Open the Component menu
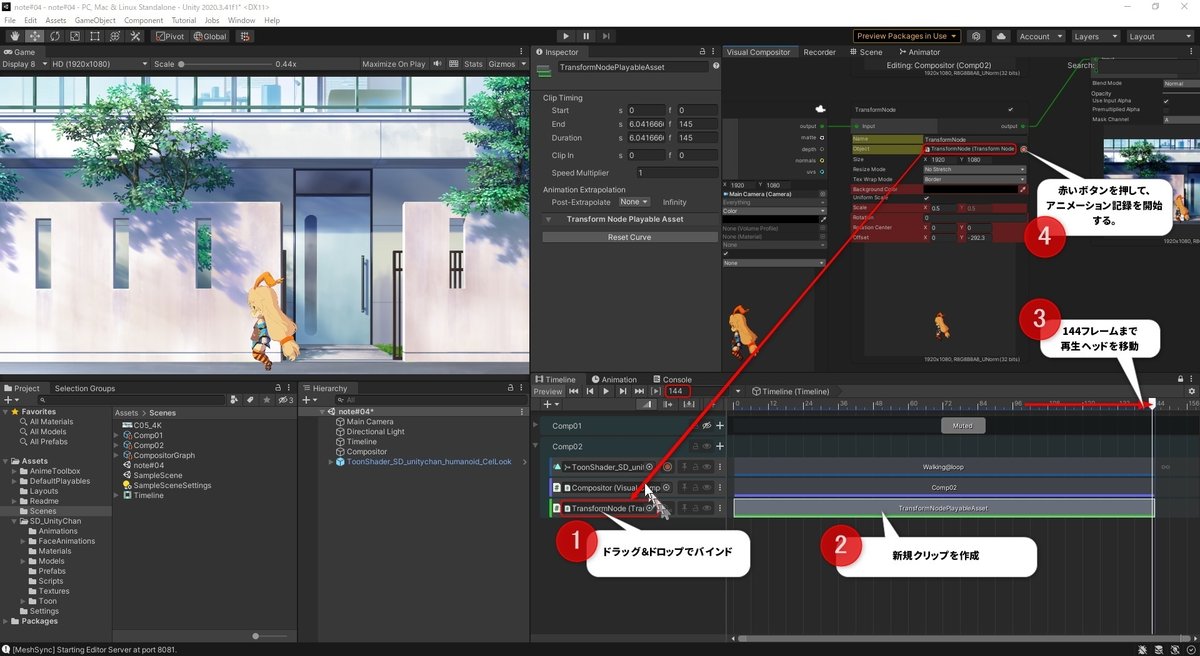This screenshot has height=656, width=1200. pos(144,20)
